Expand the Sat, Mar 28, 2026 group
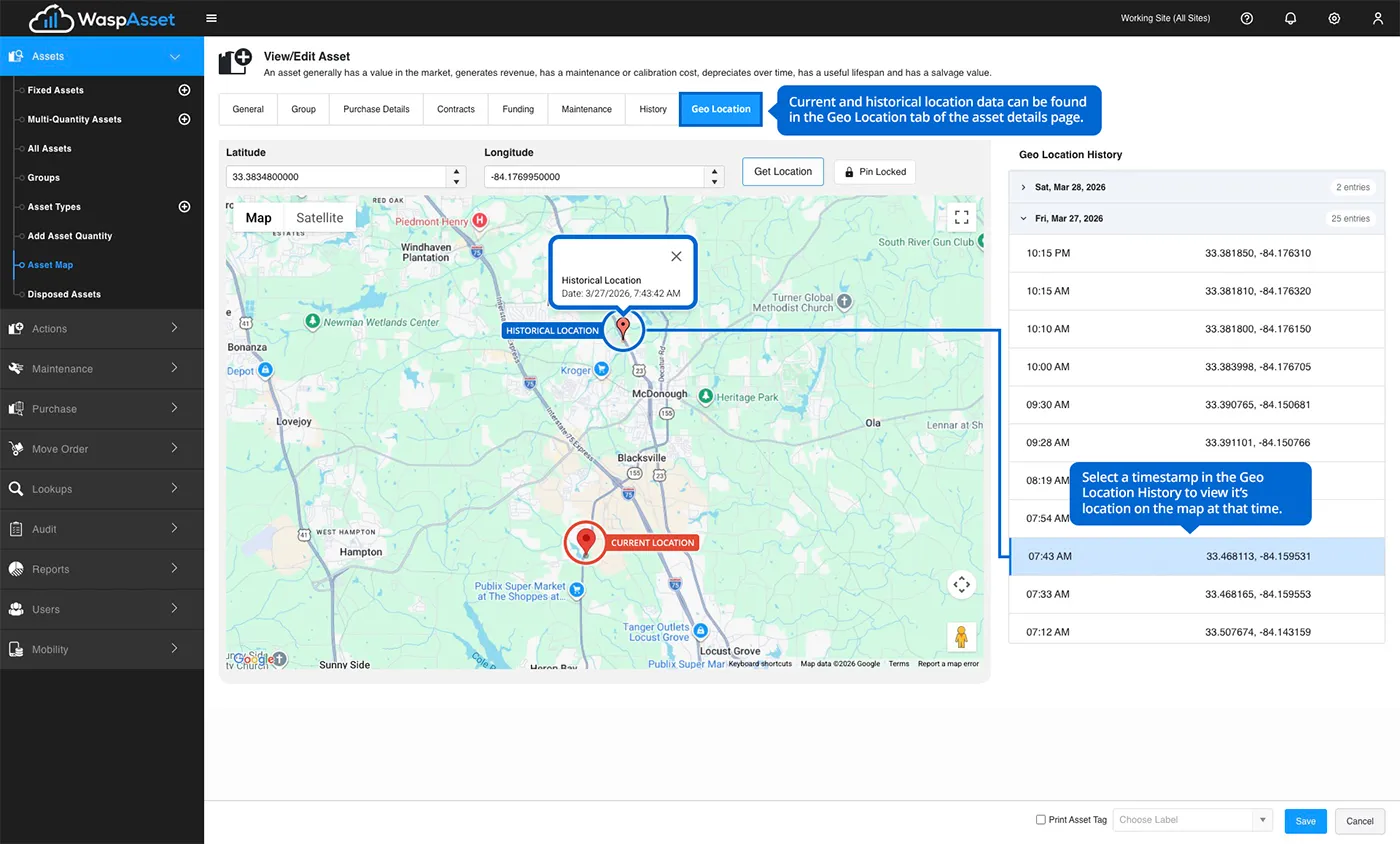This screenshot has width=1400, height=844. [x=1023, y=187]
